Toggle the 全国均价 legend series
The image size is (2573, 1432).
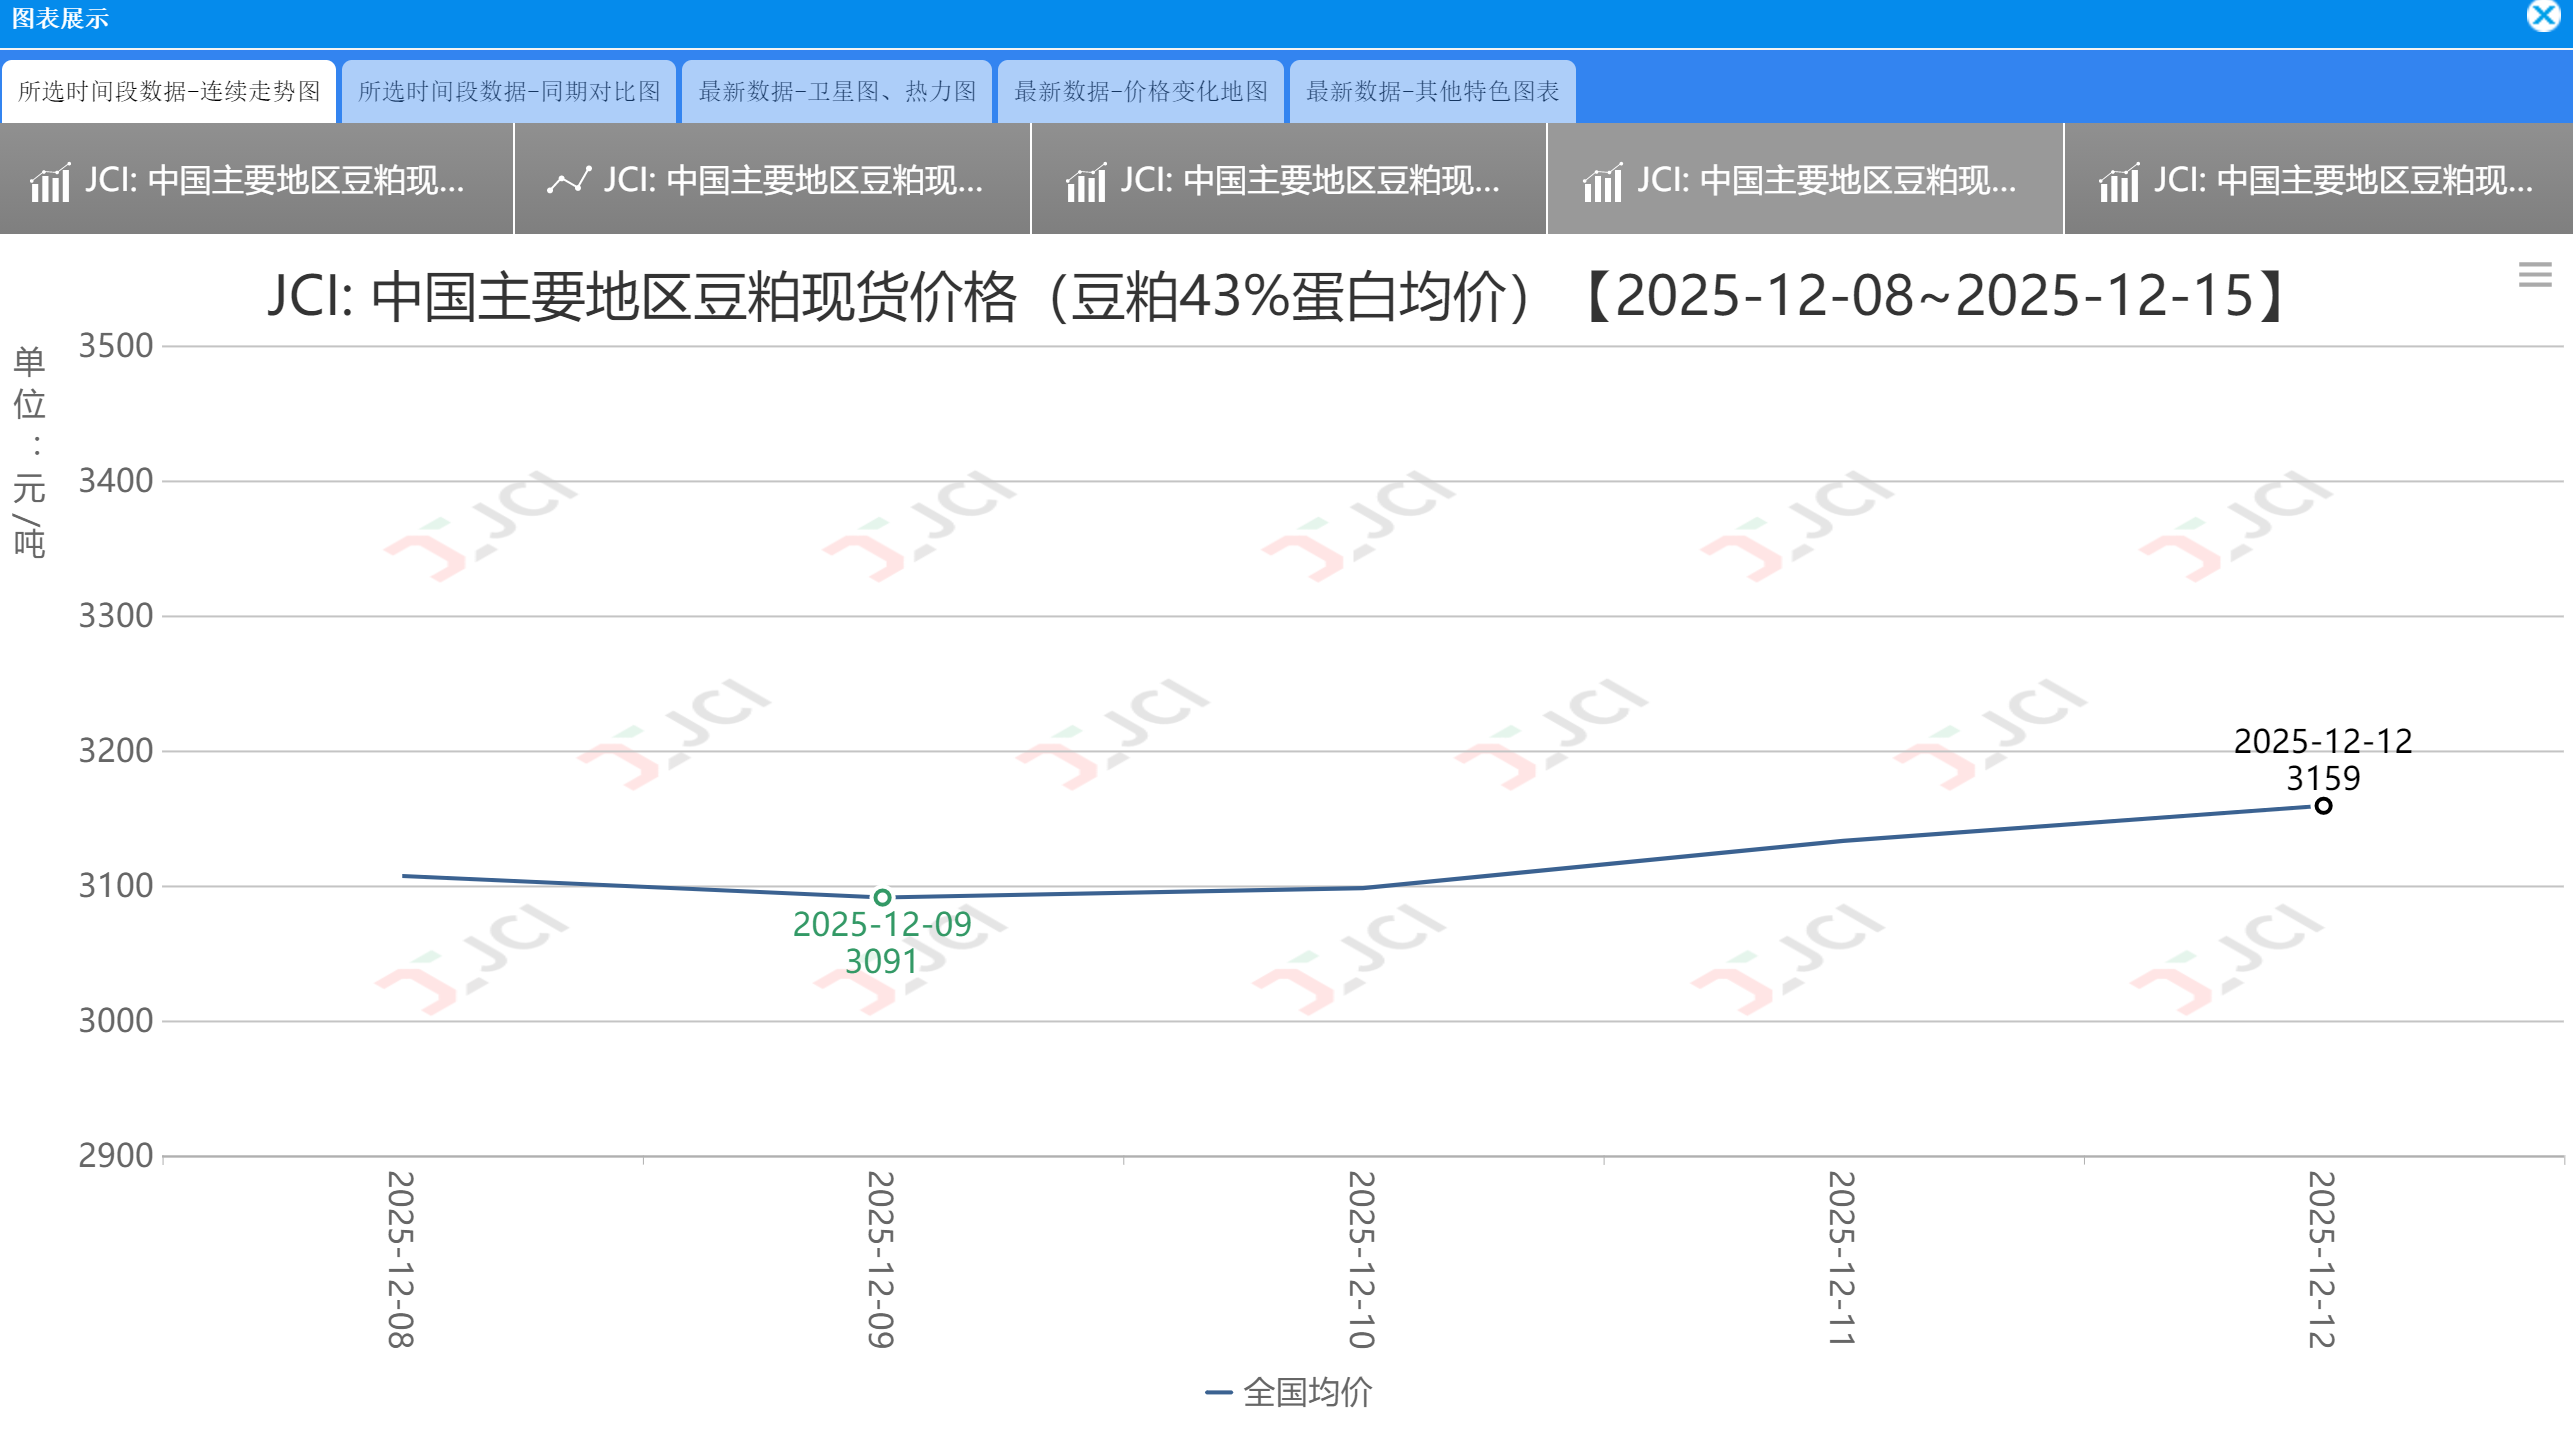[x=1307, y=1392]
